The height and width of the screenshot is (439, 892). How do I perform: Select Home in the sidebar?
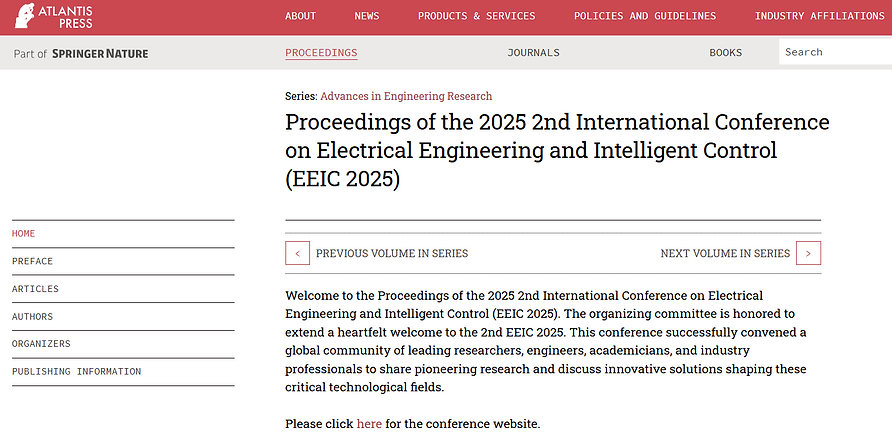(24, 234)
